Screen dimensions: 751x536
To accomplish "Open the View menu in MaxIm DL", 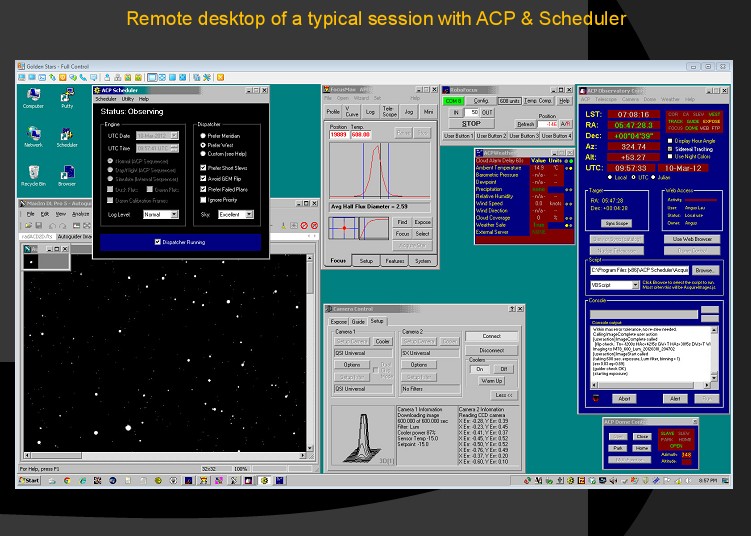I will pyautogui.click(x=61, y=214).
